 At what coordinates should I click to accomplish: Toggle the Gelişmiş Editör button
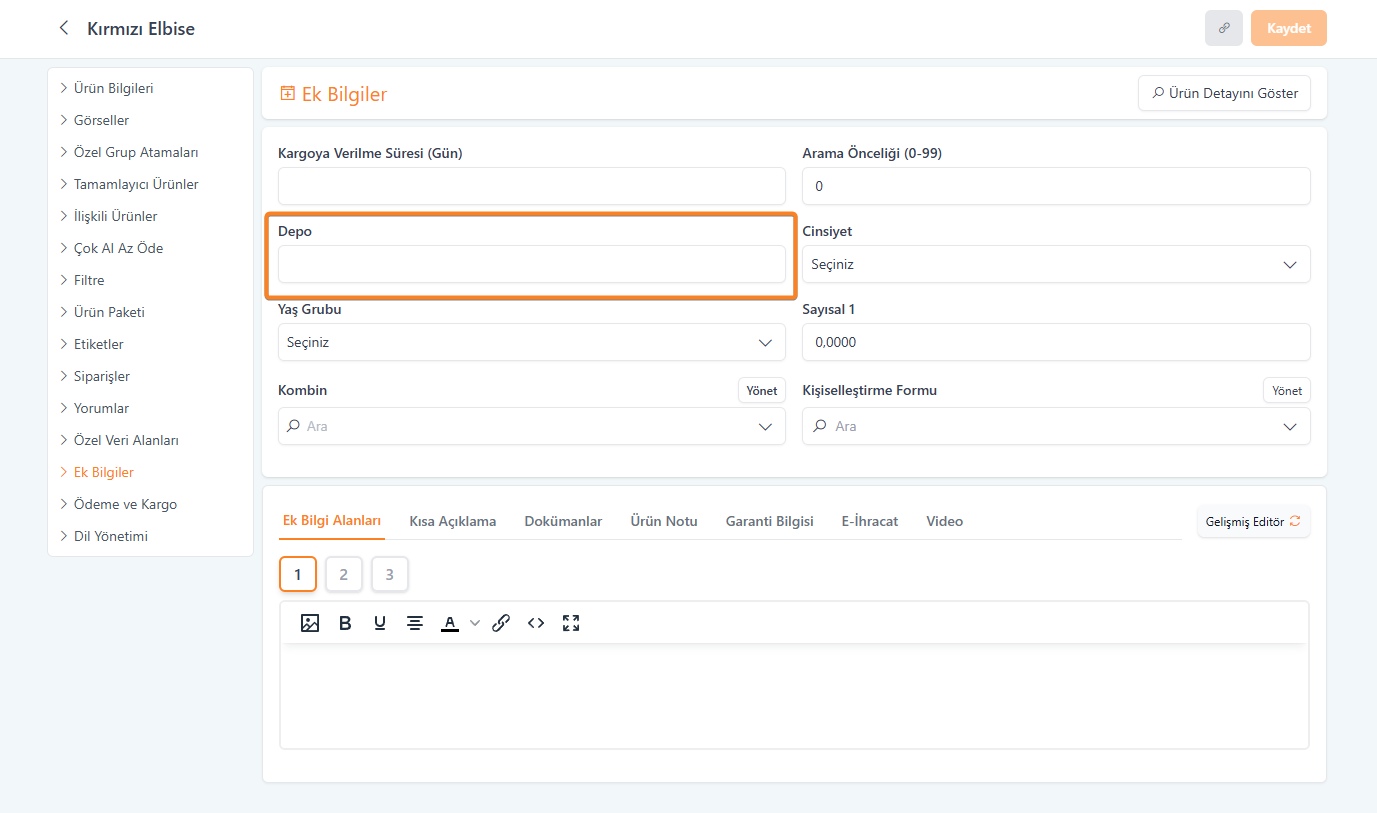1253,521
